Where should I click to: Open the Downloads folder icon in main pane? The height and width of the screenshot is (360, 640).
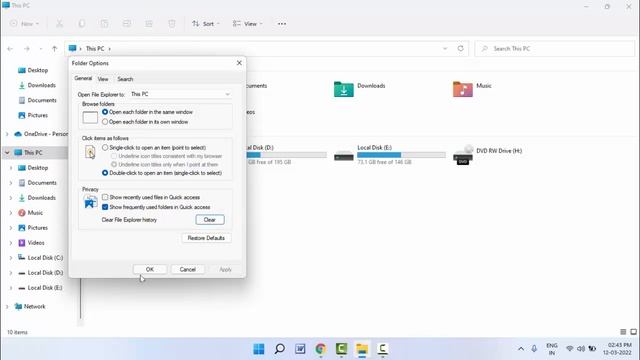coord(344,89)
